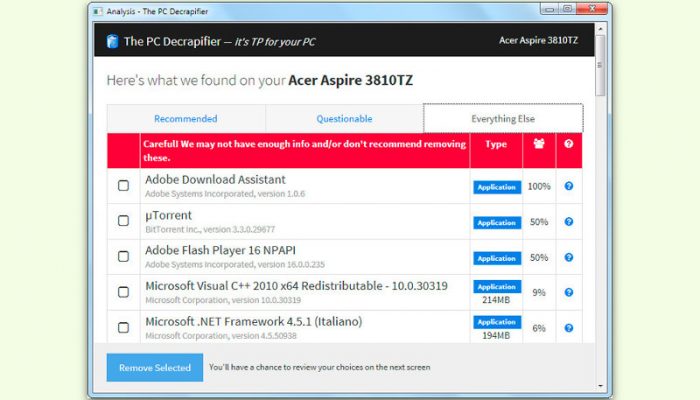Click the 214MB size text
700x400 pixels.
[496, 300]
